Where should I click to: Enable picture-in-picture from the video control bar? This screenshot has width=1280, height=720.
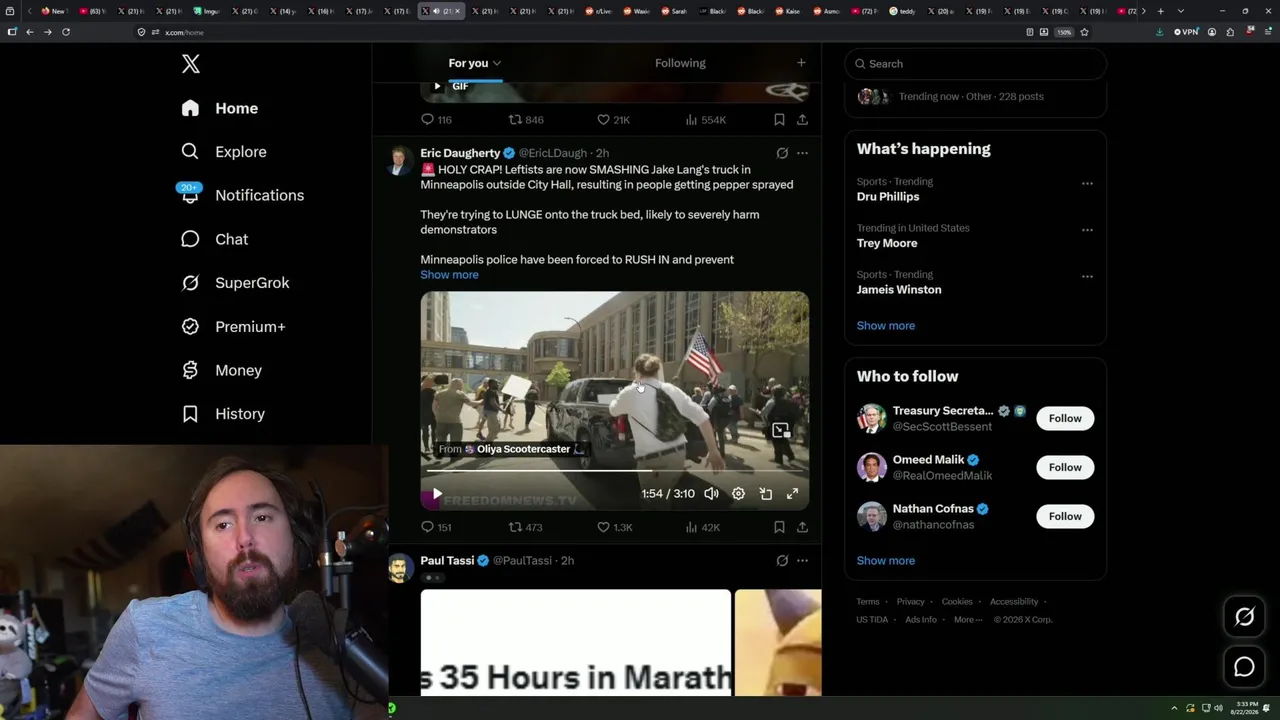coord(765,494)
